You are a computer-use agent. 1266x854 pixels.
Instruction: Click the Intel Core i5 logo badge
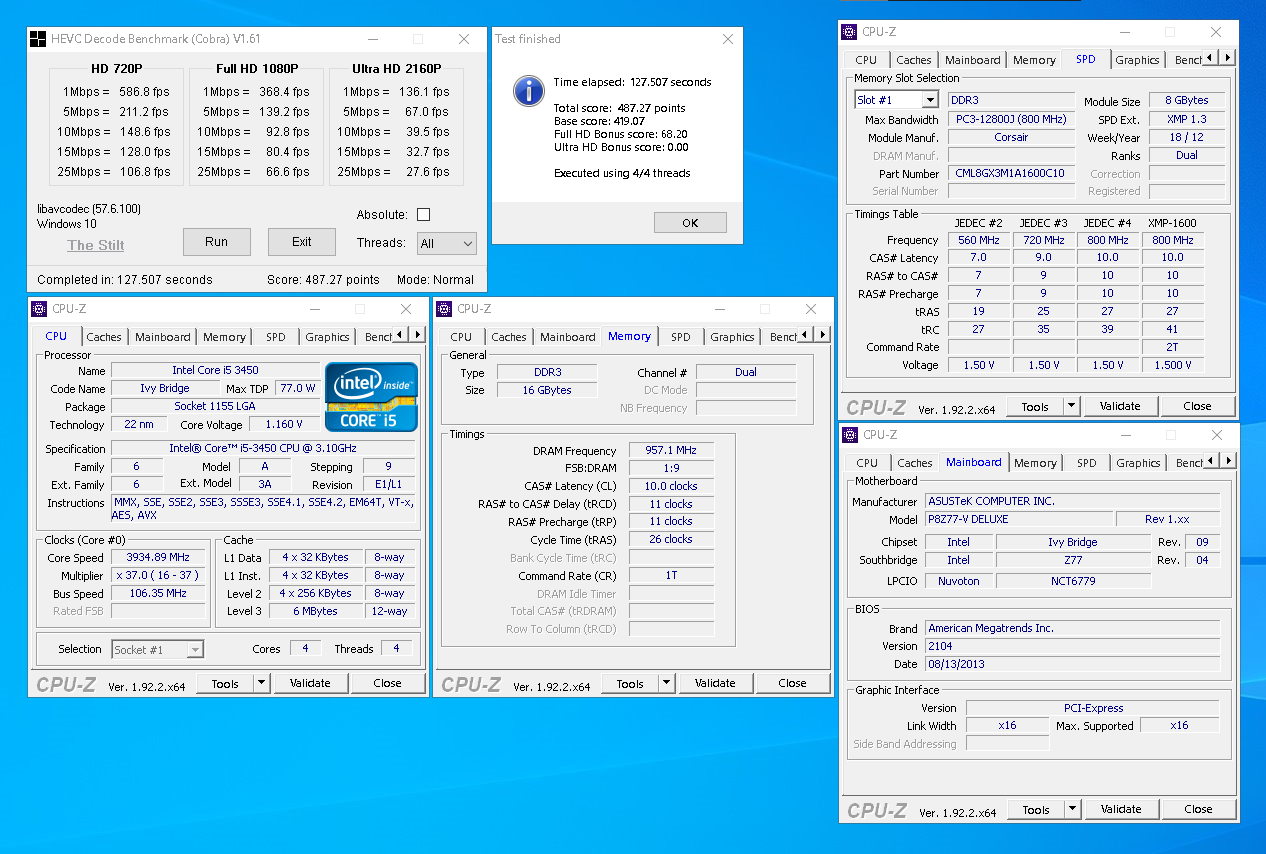(x=371, y=397)
